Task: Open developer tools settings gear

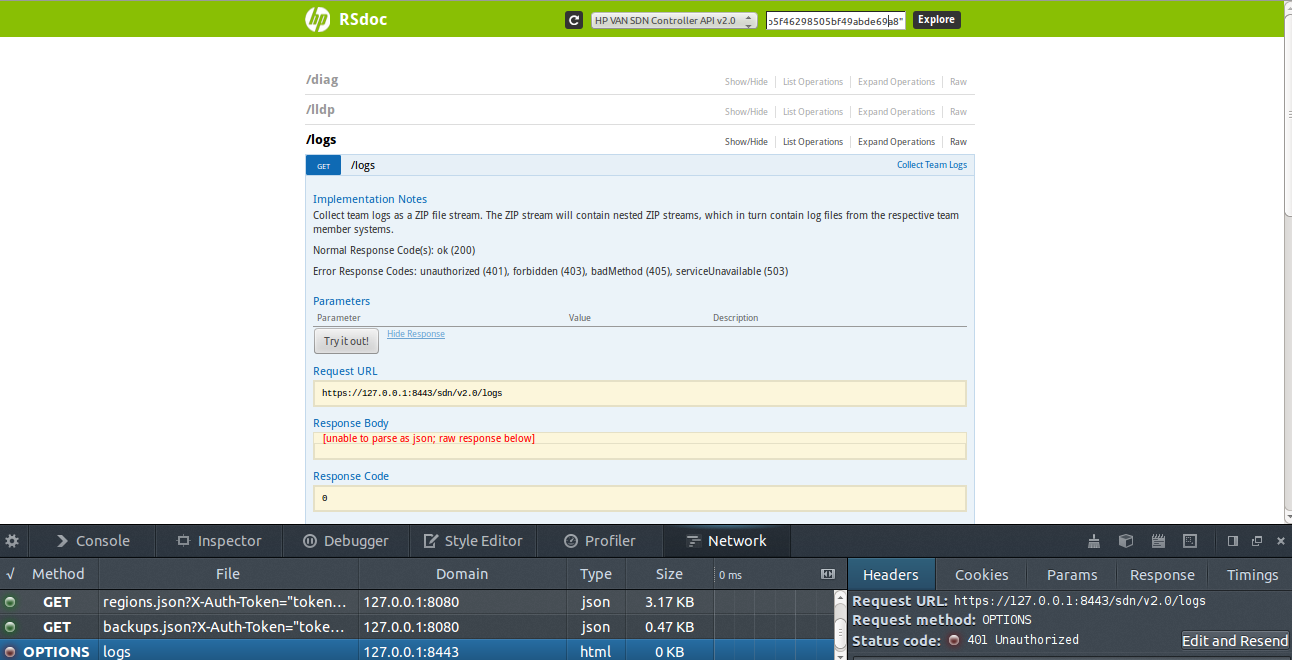Action: tap(12, 541)
